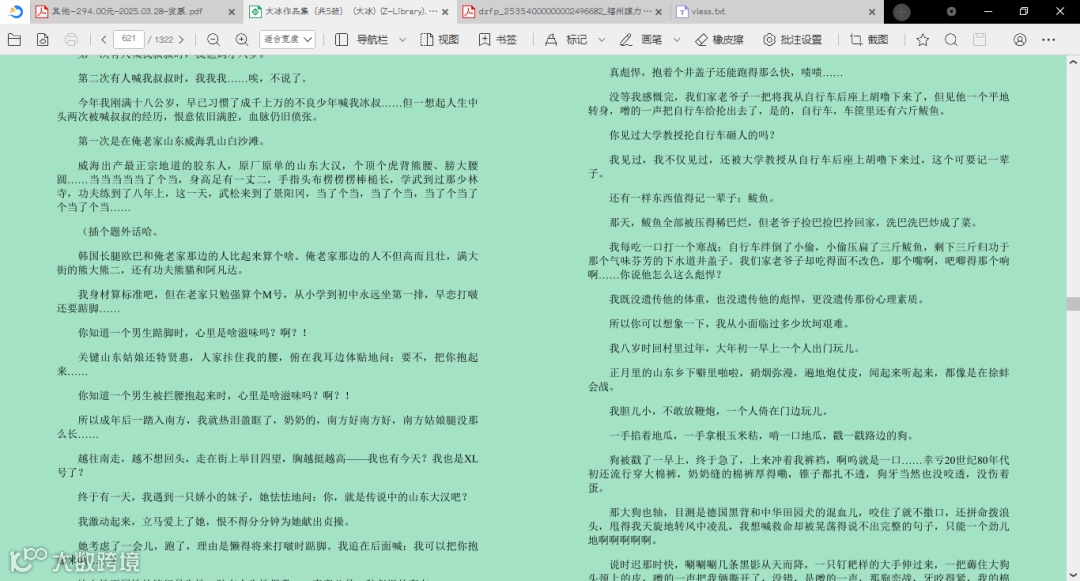1080x581 pixels.
Task: Click the print icon
Action: (x=71, y=40)
